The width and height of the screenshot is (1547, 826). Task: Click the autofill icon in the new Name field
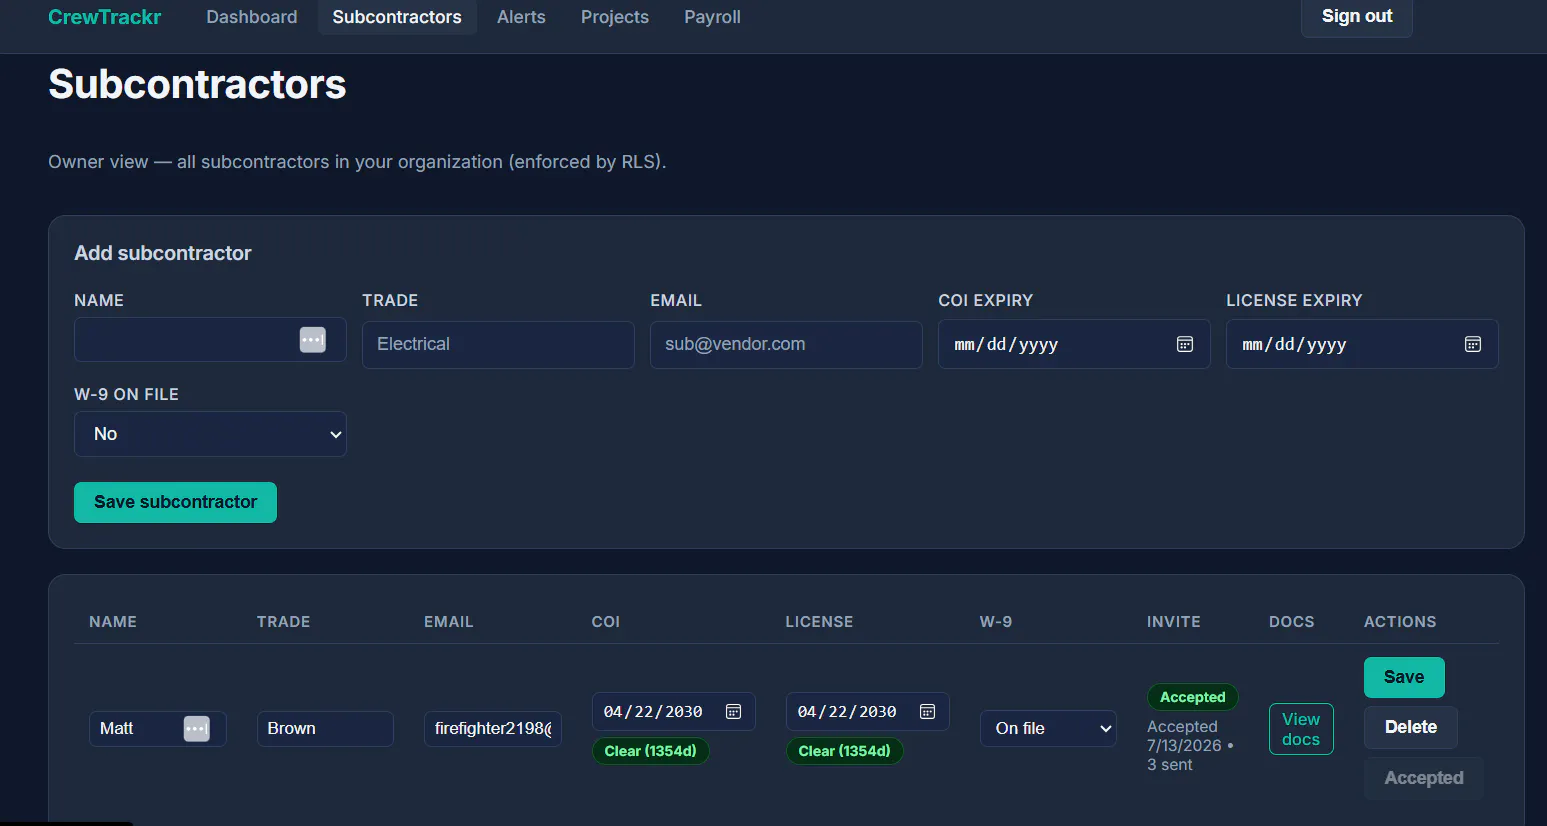coord(313,340)
